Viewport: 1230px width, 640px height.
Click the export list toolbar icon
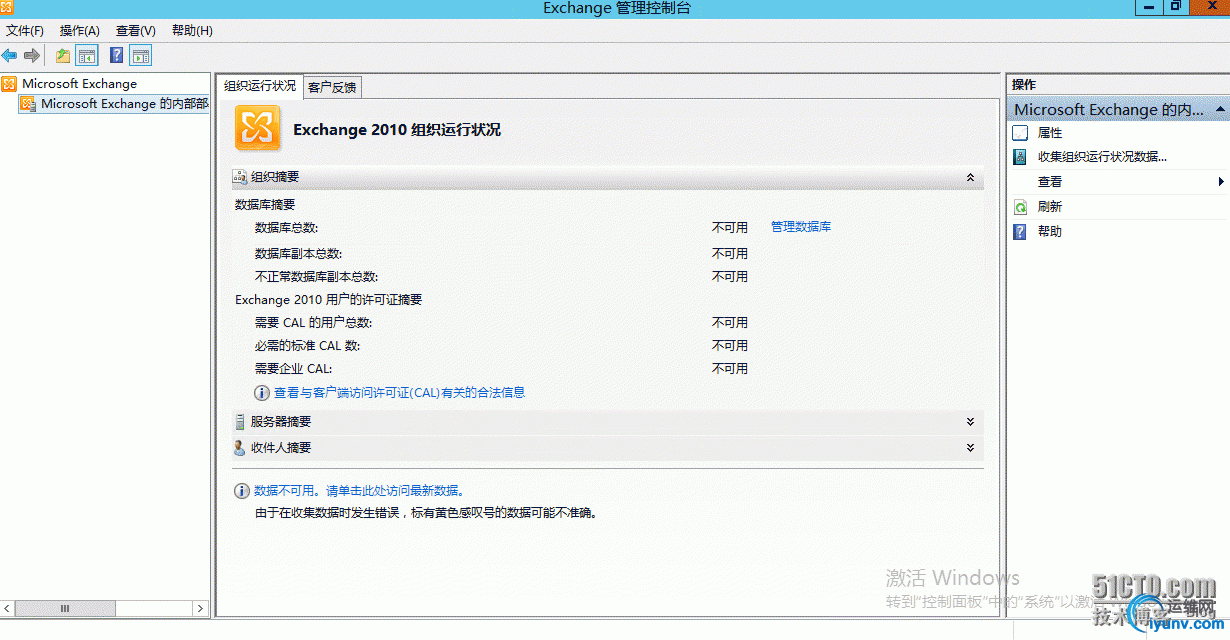click(x=61, y=55)
